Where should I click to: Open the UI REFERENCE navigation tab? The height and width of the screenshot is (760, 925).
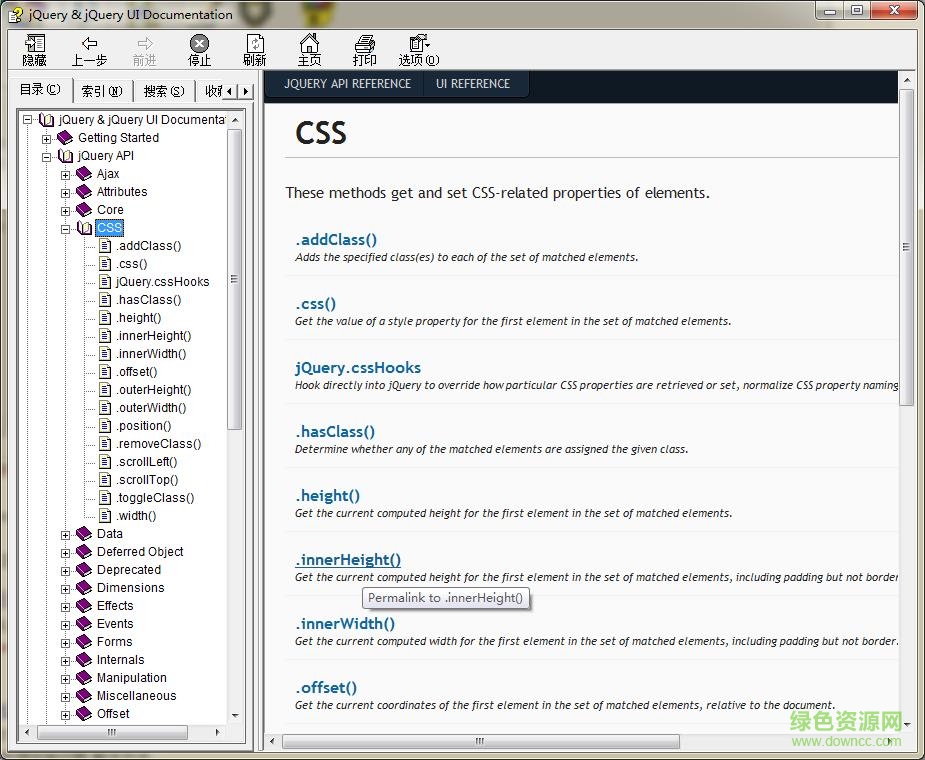pos(473,84)
